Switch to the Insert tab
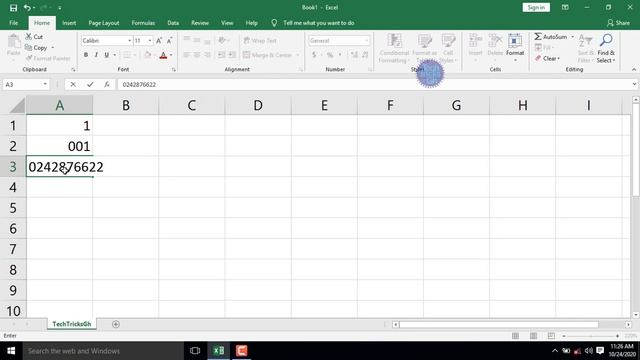This screenshot has width=640, height=360. 69,23
